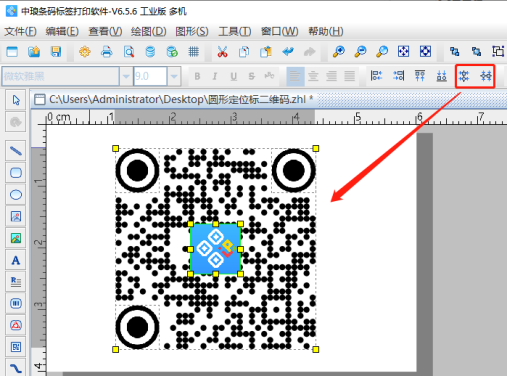Select the ellipse drawing tool
Image resolution: width=508 pixels, height=376 pixels.
[x=16, y=195]
